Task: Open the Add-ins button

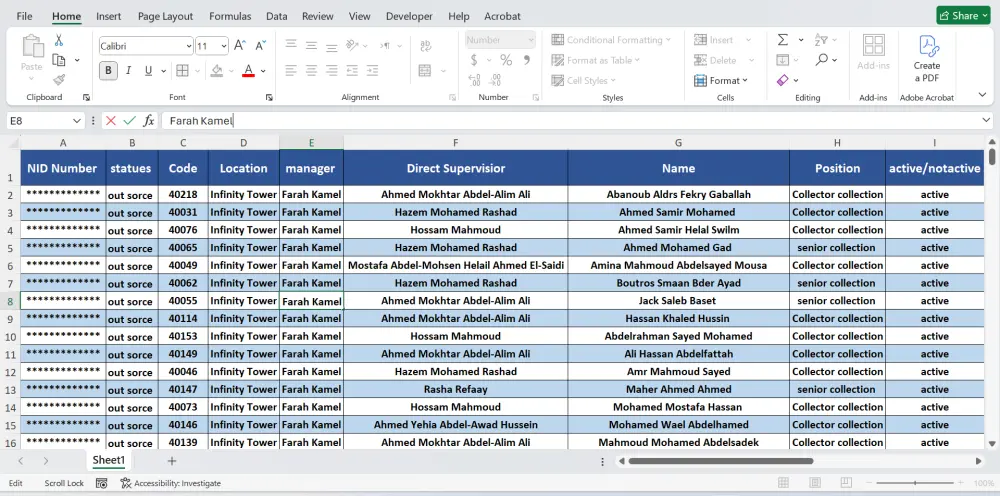Action: click(x=873, y=52)
